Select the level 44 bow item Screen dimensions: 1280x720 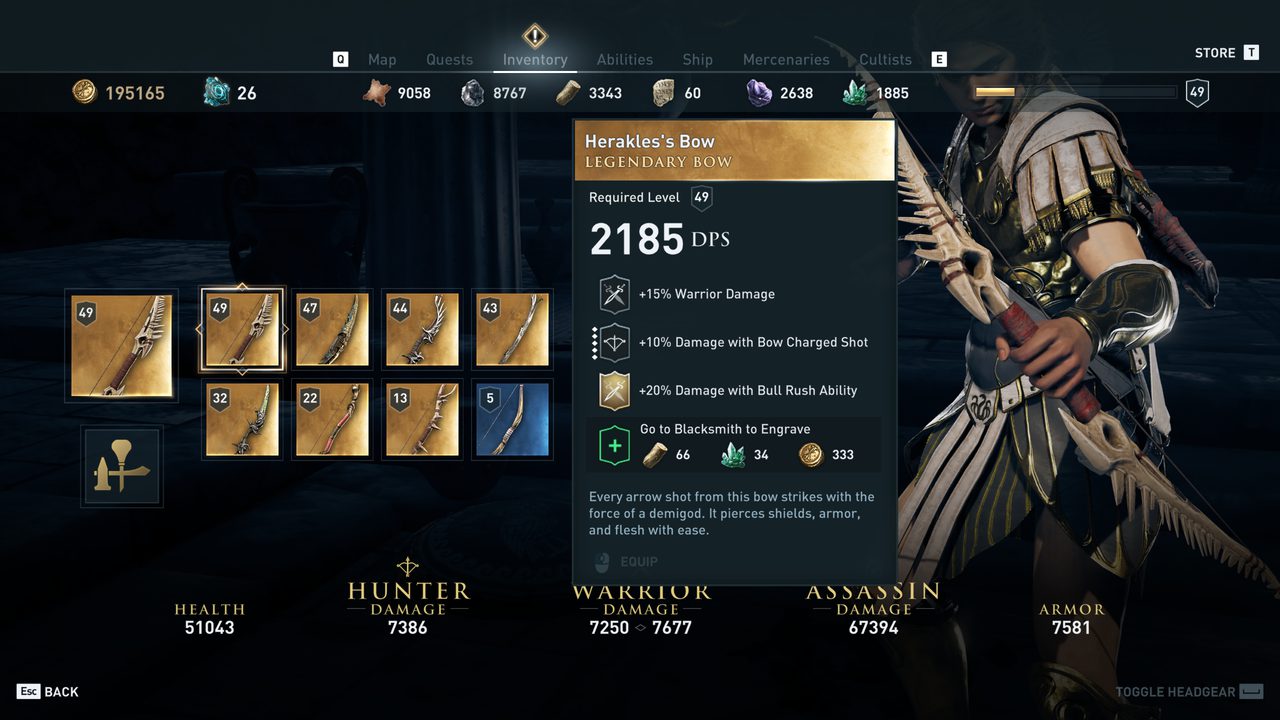tap(422, 329)
